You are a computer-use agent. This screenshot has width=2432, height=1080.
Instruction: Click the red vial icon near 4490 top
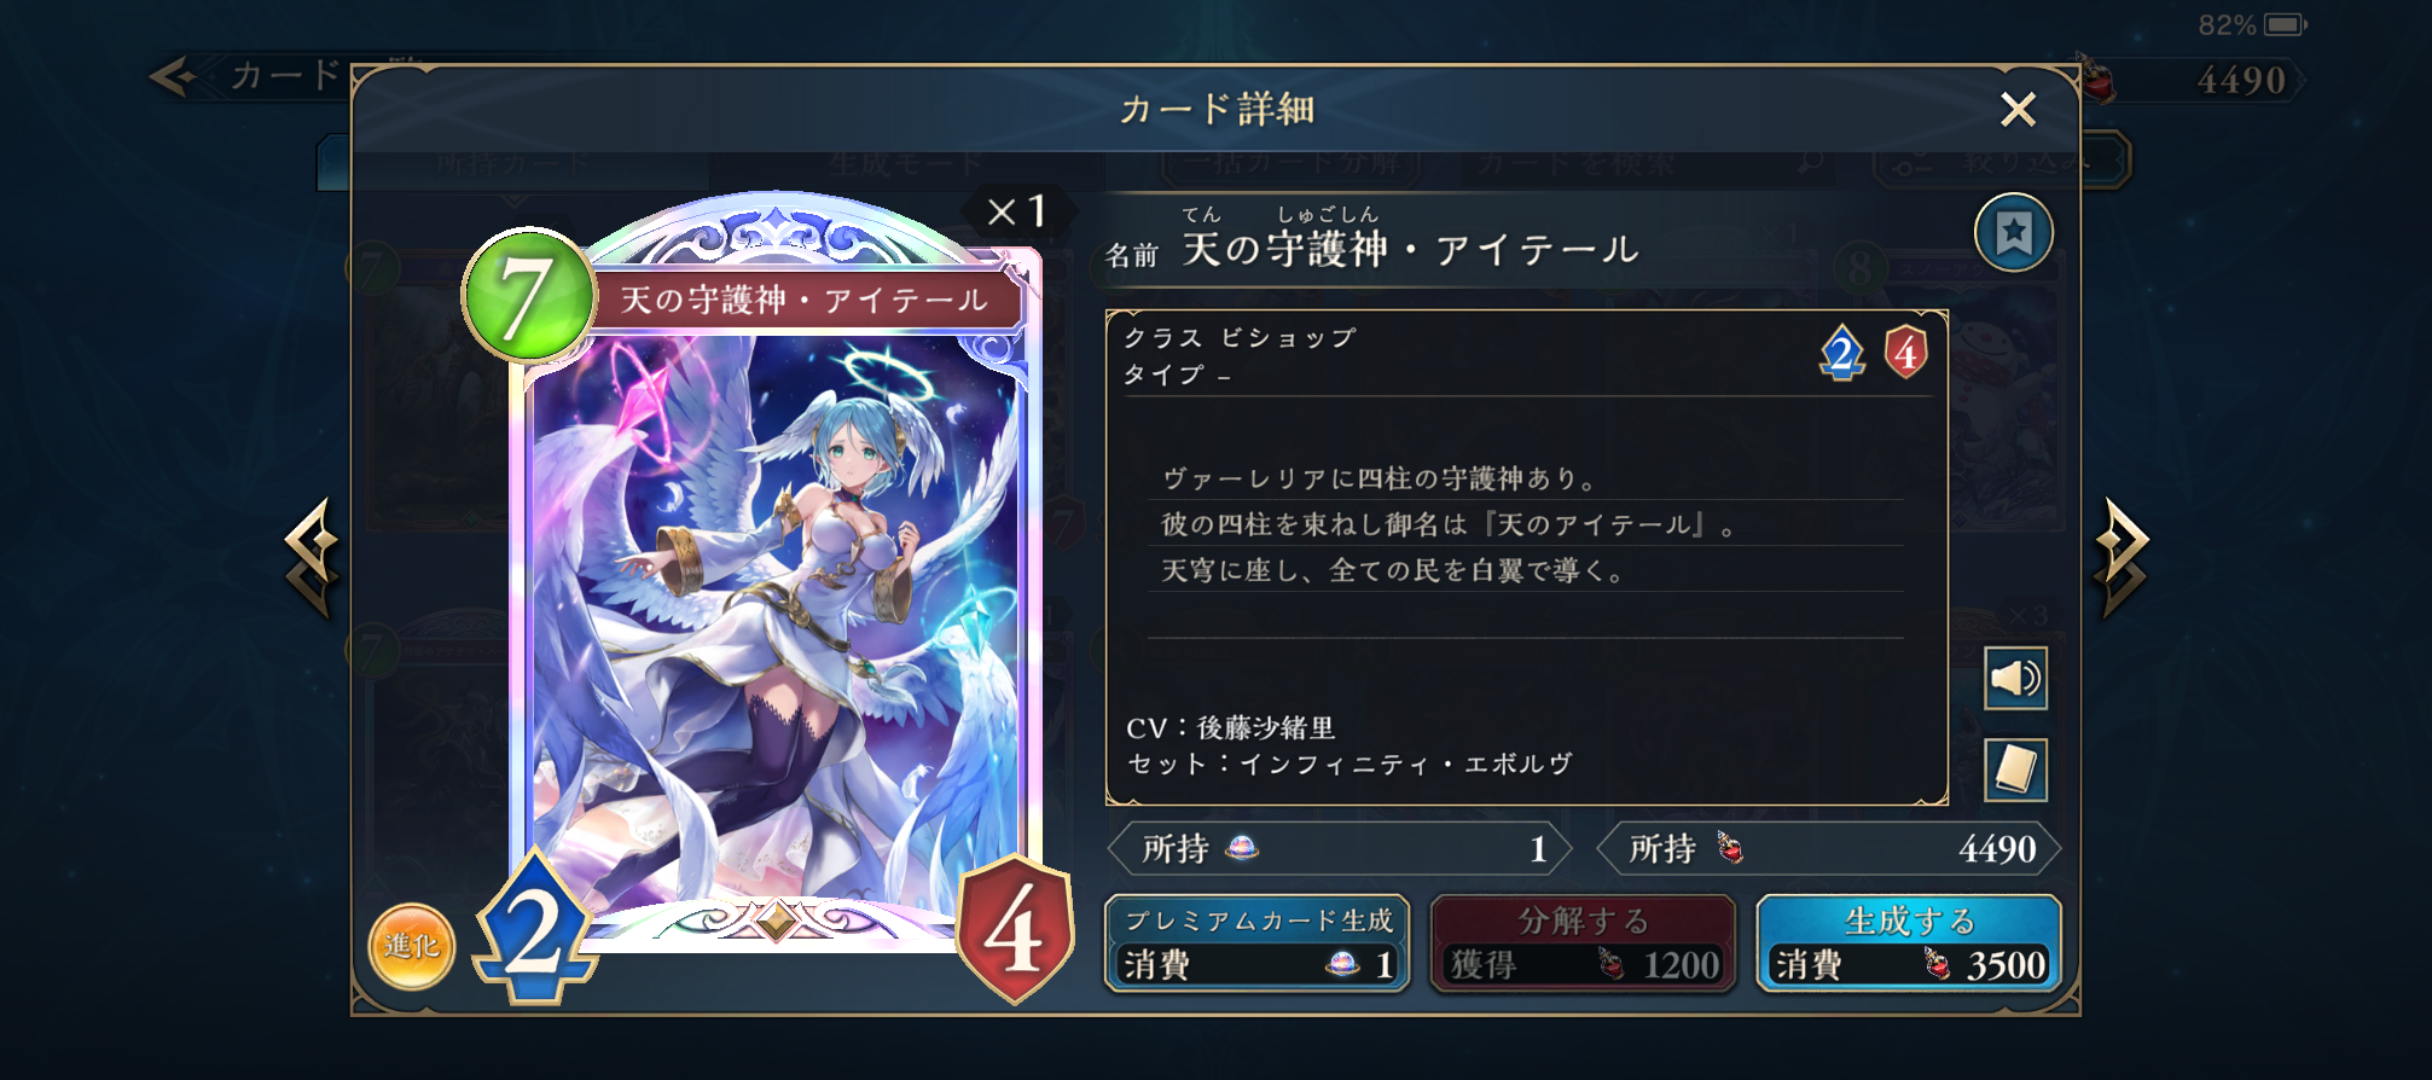(2097, 79)
